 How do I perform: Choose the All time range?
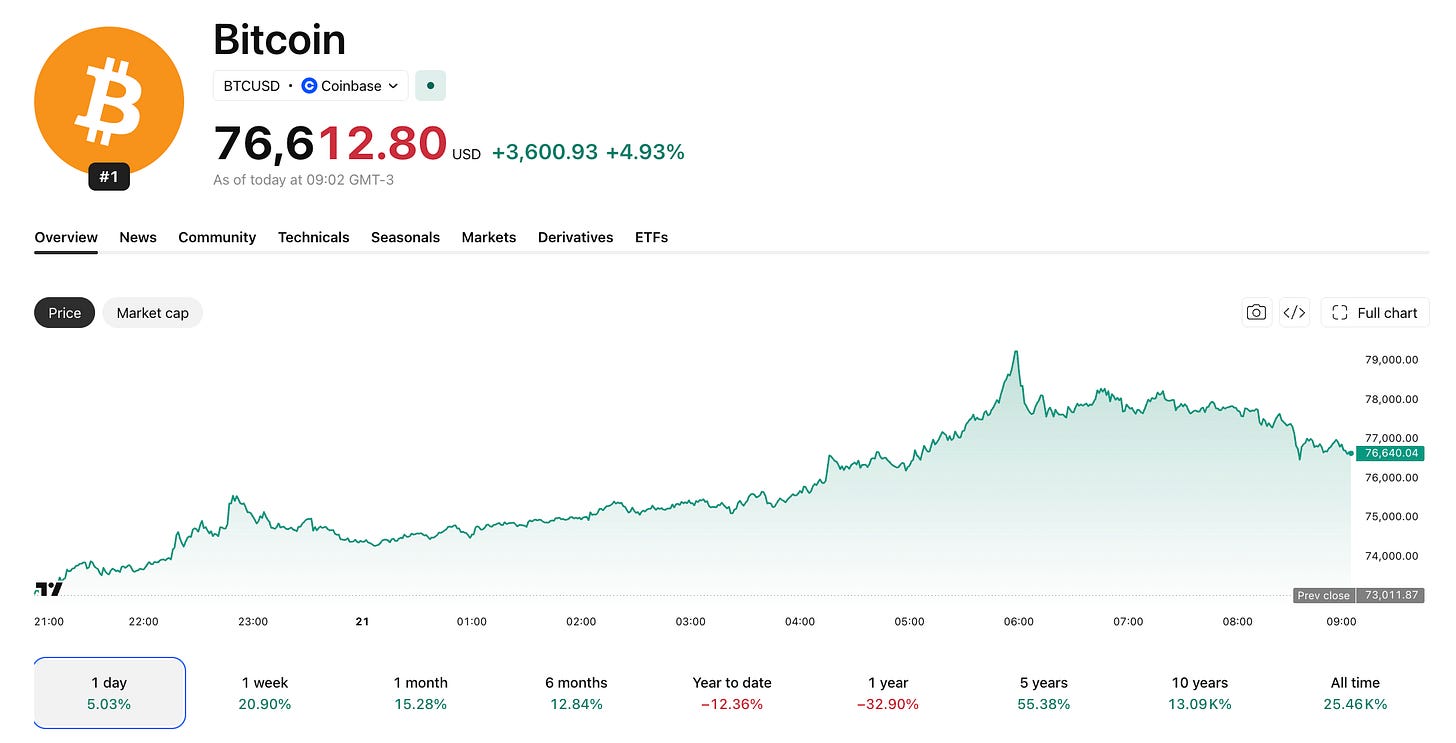click(1355, 693)
